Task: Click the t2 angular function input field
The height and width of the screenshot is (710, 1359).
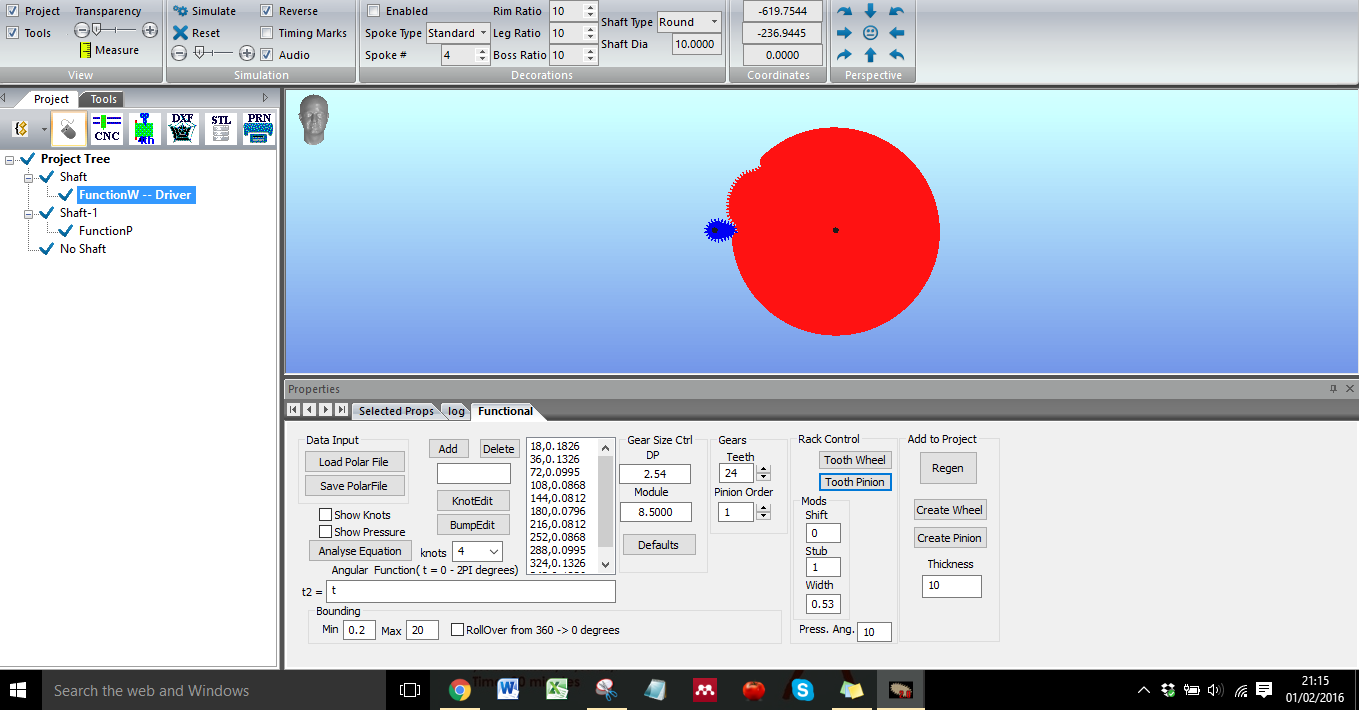Action: 470,592
